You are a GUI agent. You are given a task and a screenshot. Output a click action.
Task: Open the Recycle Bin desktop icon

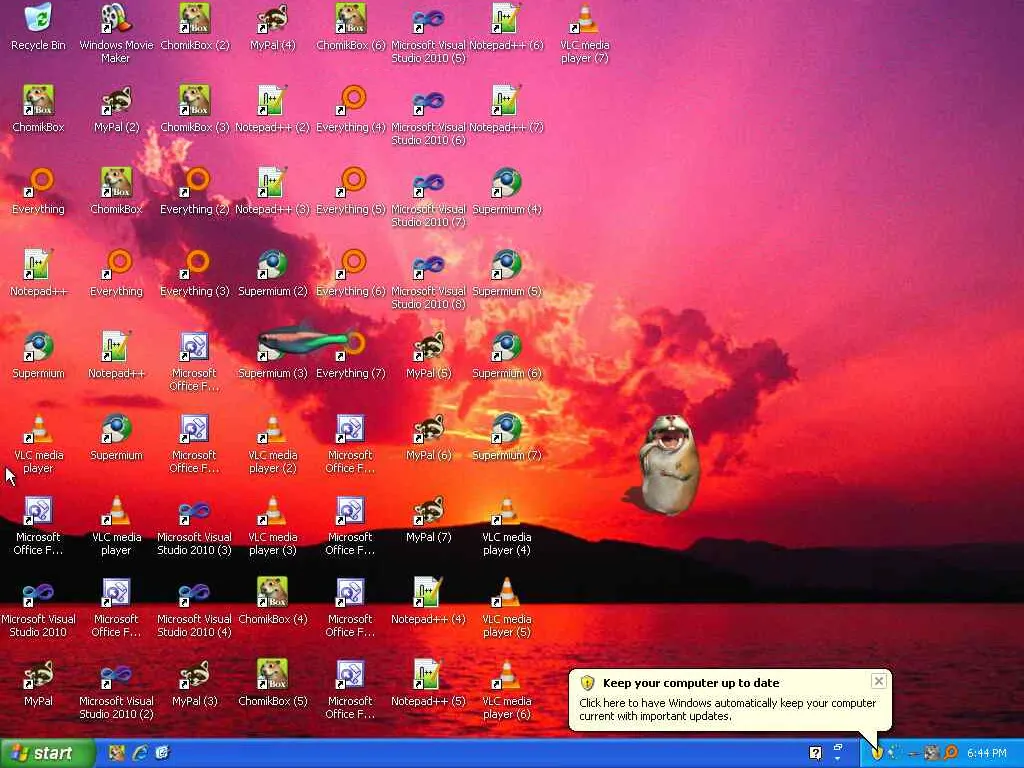point(39,27)
